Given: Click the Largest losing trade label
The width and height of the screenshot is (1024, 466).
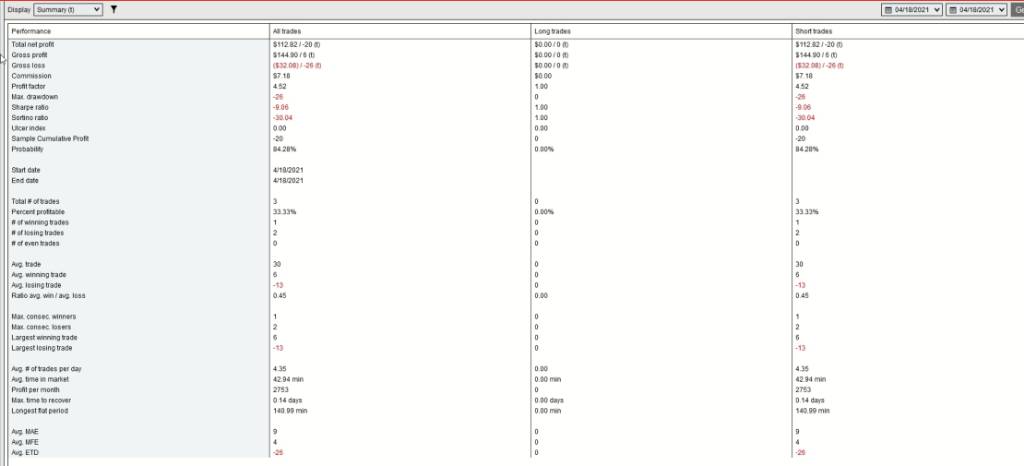Looking at the screenshot, I should point(42,347).
